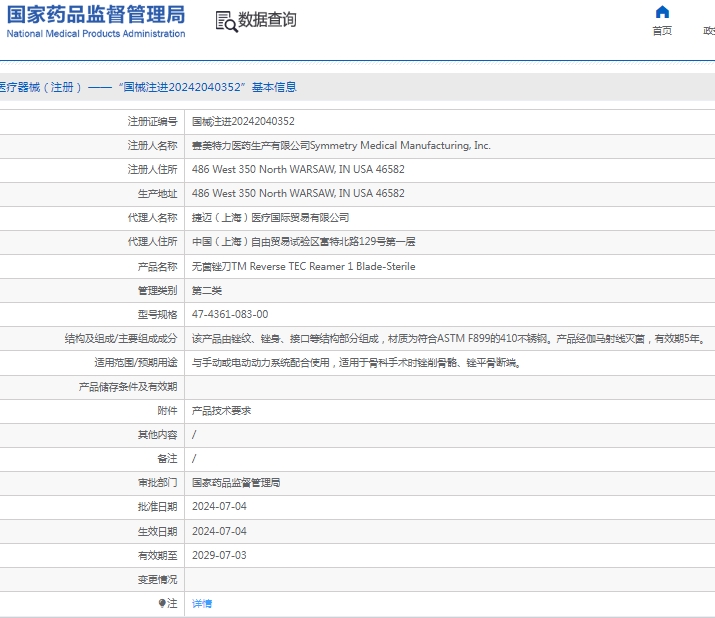Click the 变更情况 row label
The width and height of the screenshot is (715, 618).
[157, 579]
